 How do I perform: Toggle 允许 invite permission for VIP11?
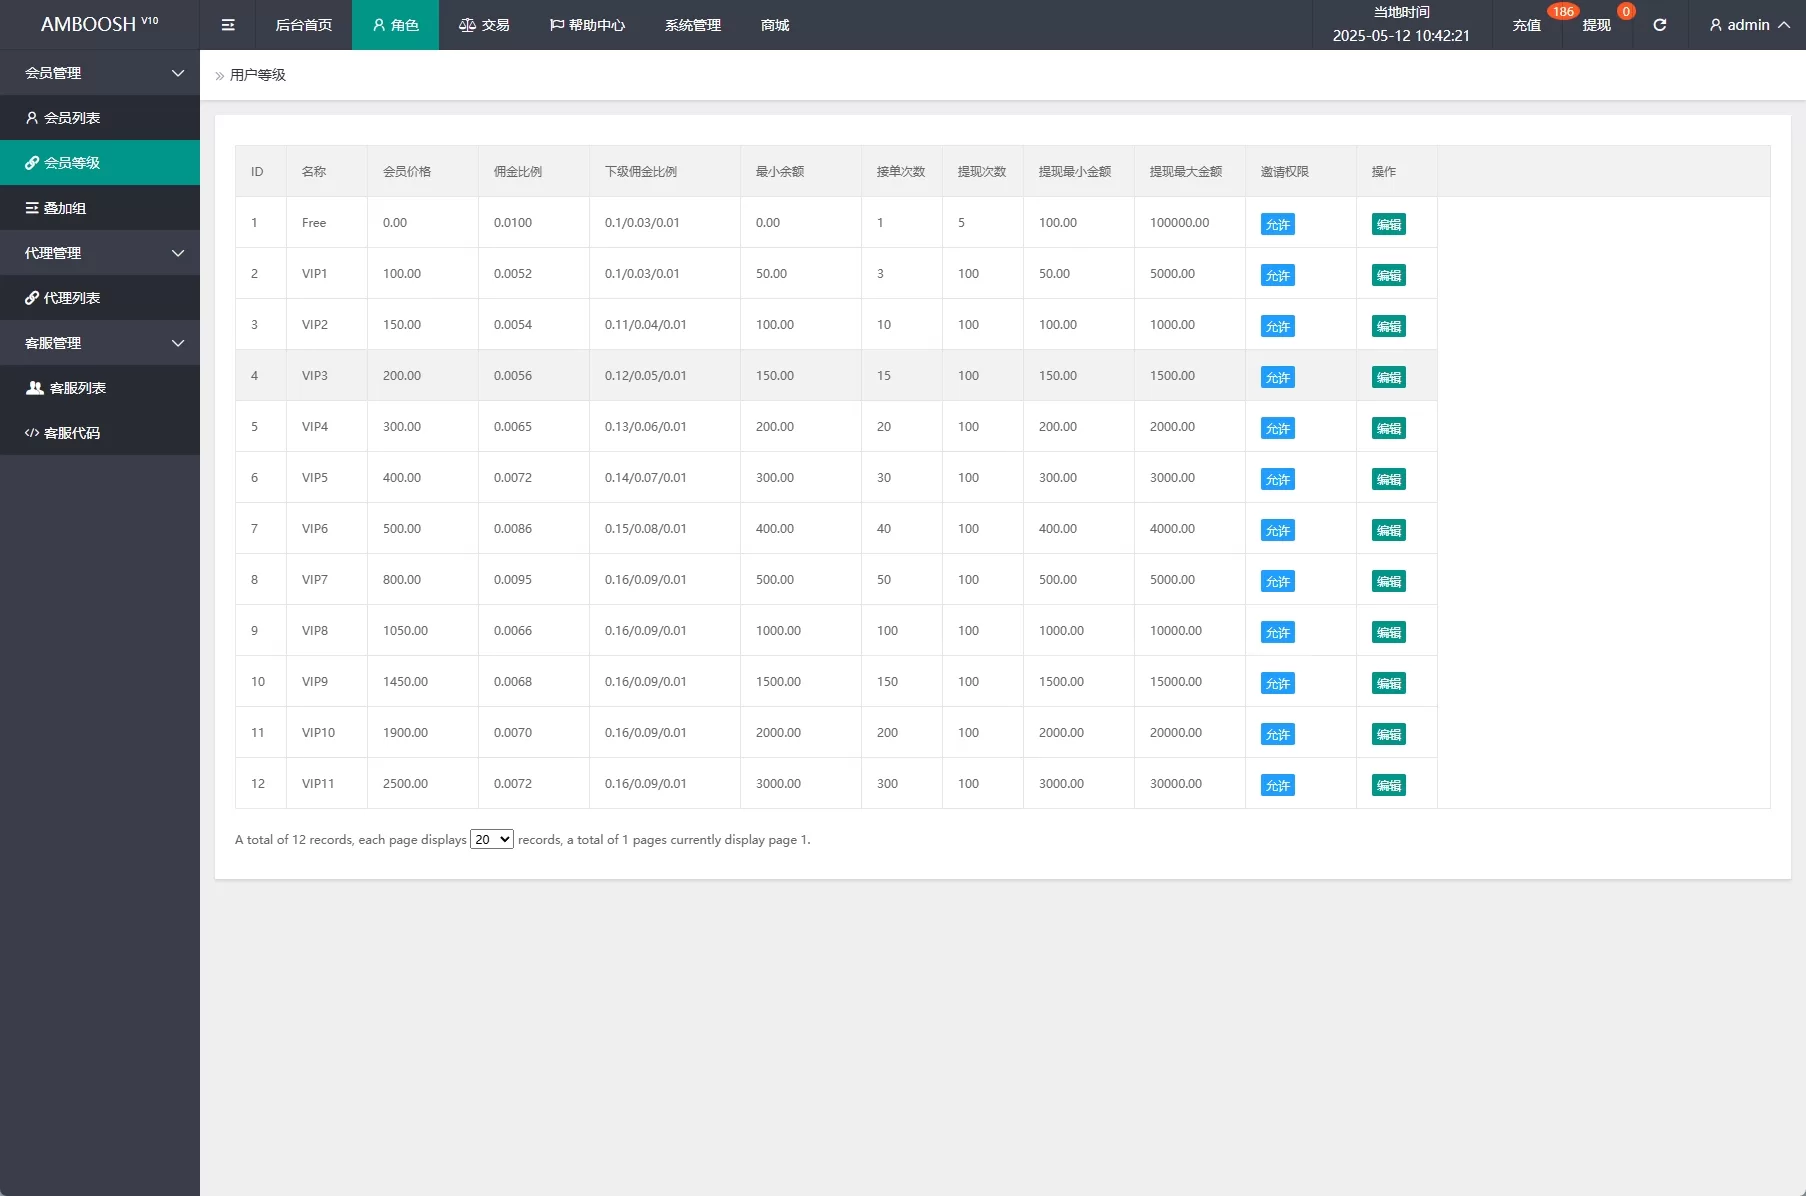point(1277,786)
